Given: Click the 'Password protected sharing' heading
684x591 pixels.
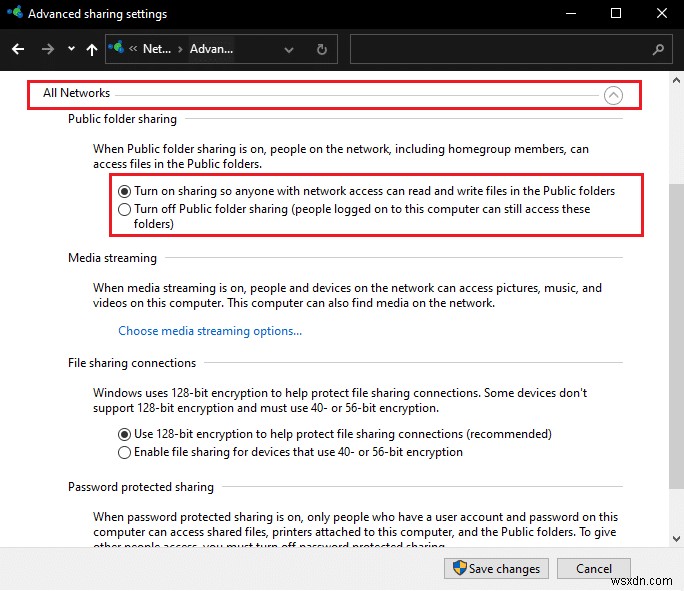Looking at the screenshot, I should (141, 487).
